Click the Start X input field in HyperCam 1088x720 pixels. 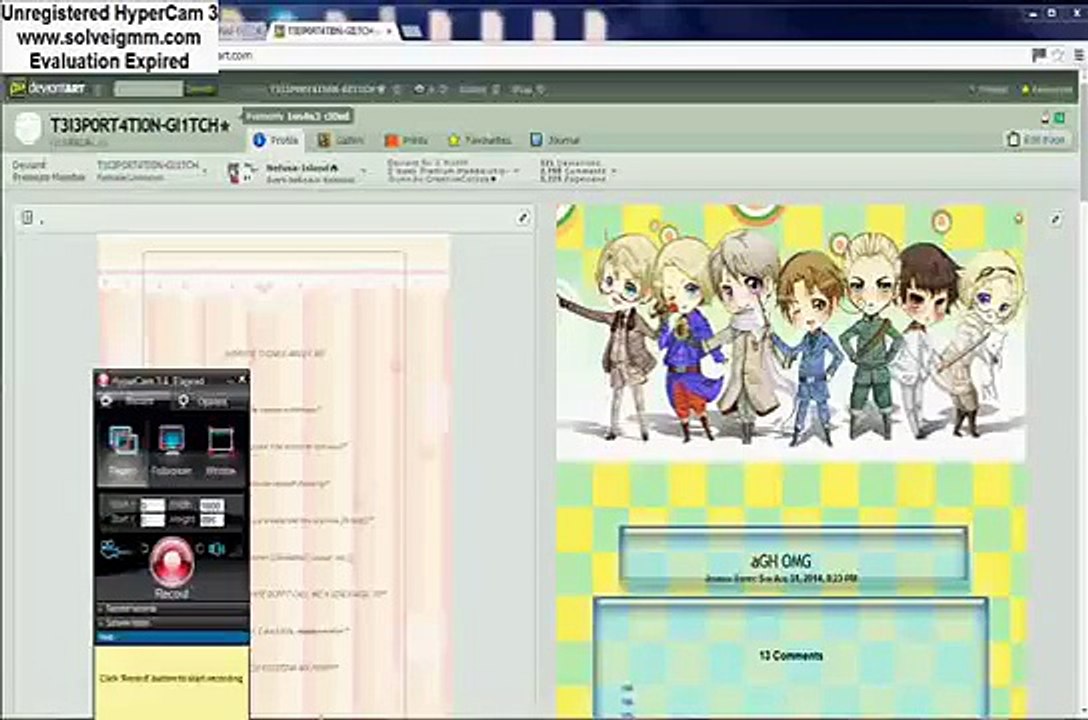pyautogui.click(x=153, y=505)
